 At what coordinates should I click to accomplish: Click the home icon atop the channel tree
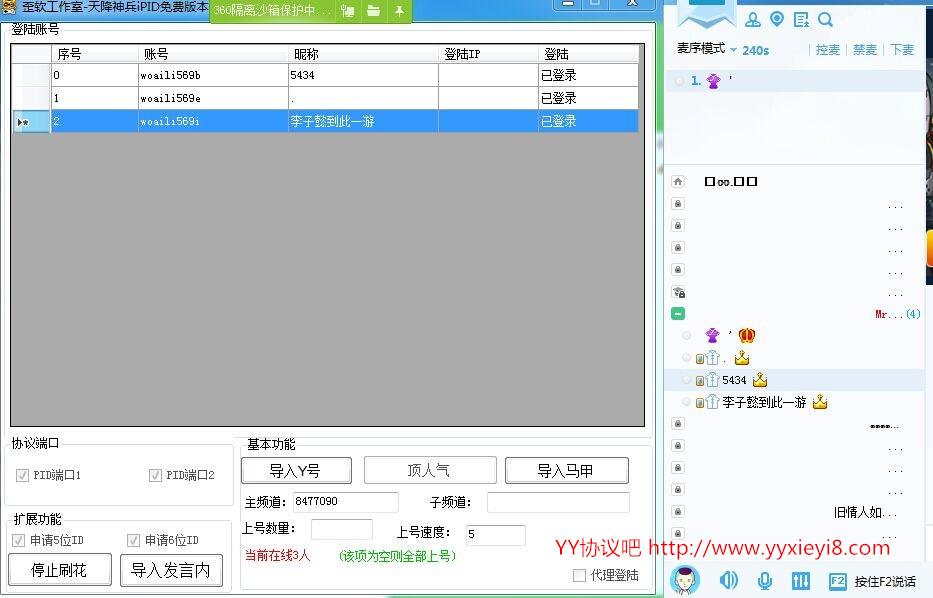point(676,181)
